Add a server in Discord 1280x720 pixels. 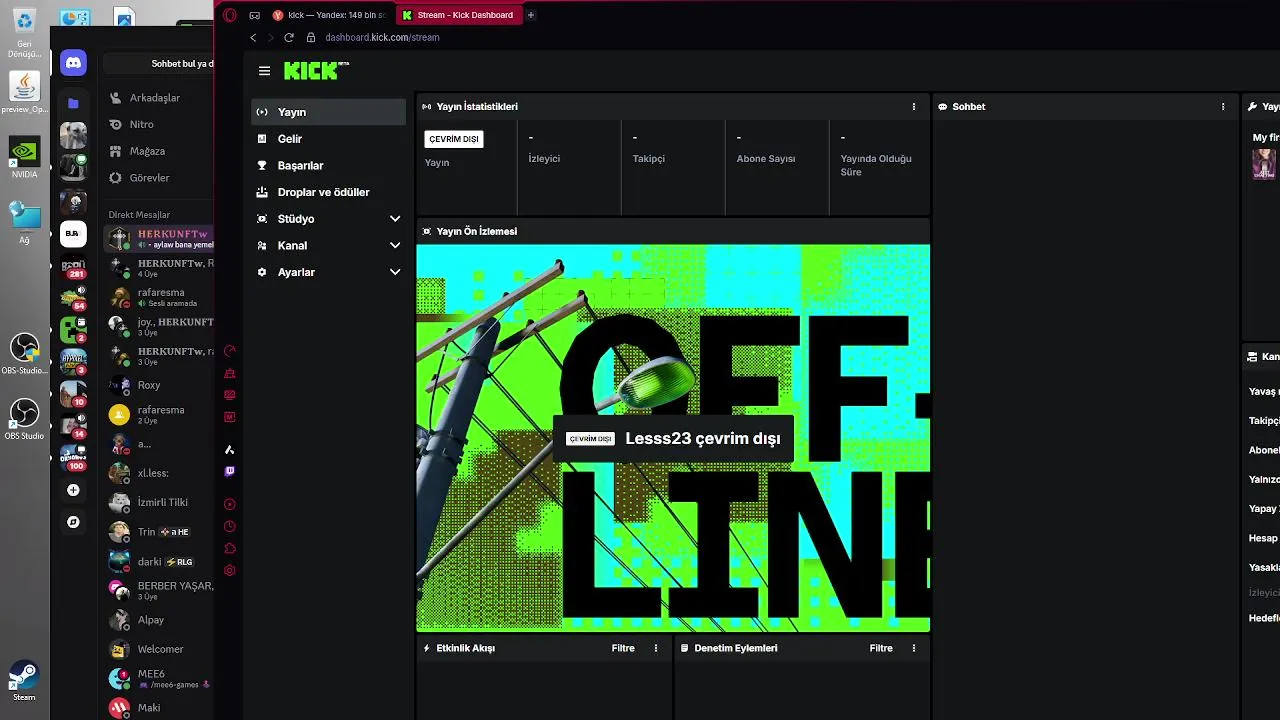pyautogui.click(x=73, y=490)
